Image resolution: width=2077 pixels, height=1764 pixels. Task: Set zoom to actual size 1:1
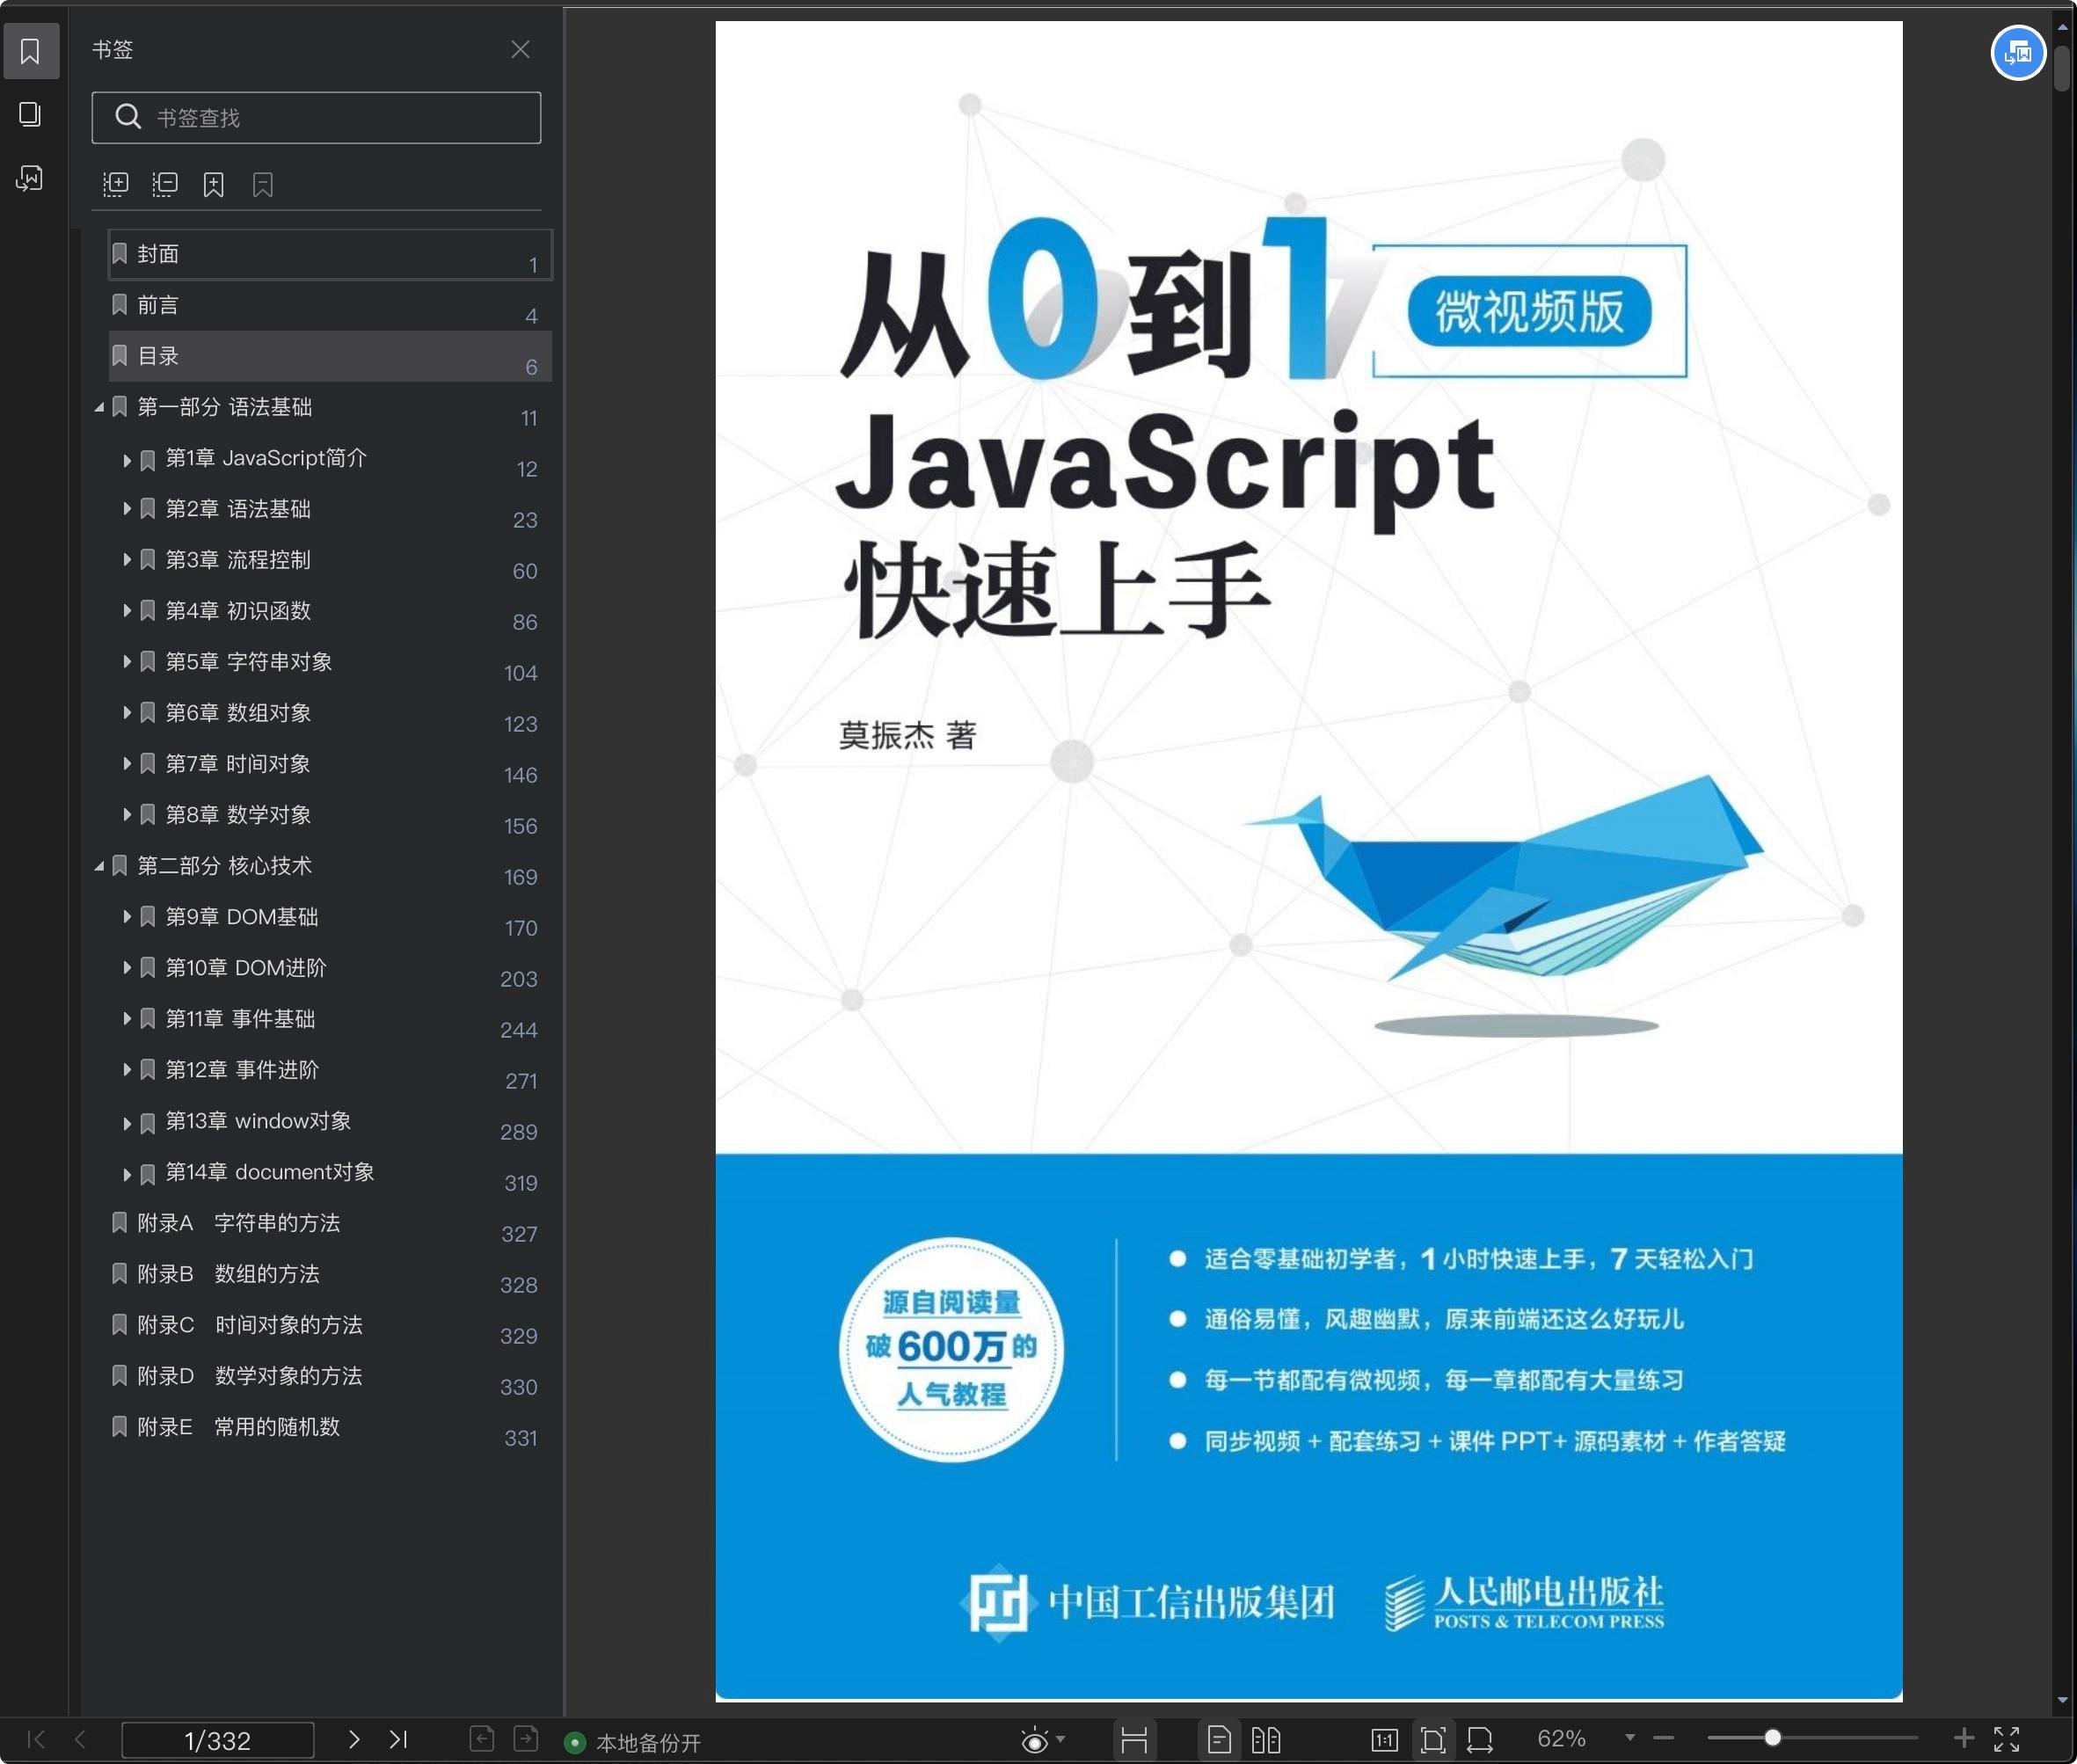tap(1384, 1740)
